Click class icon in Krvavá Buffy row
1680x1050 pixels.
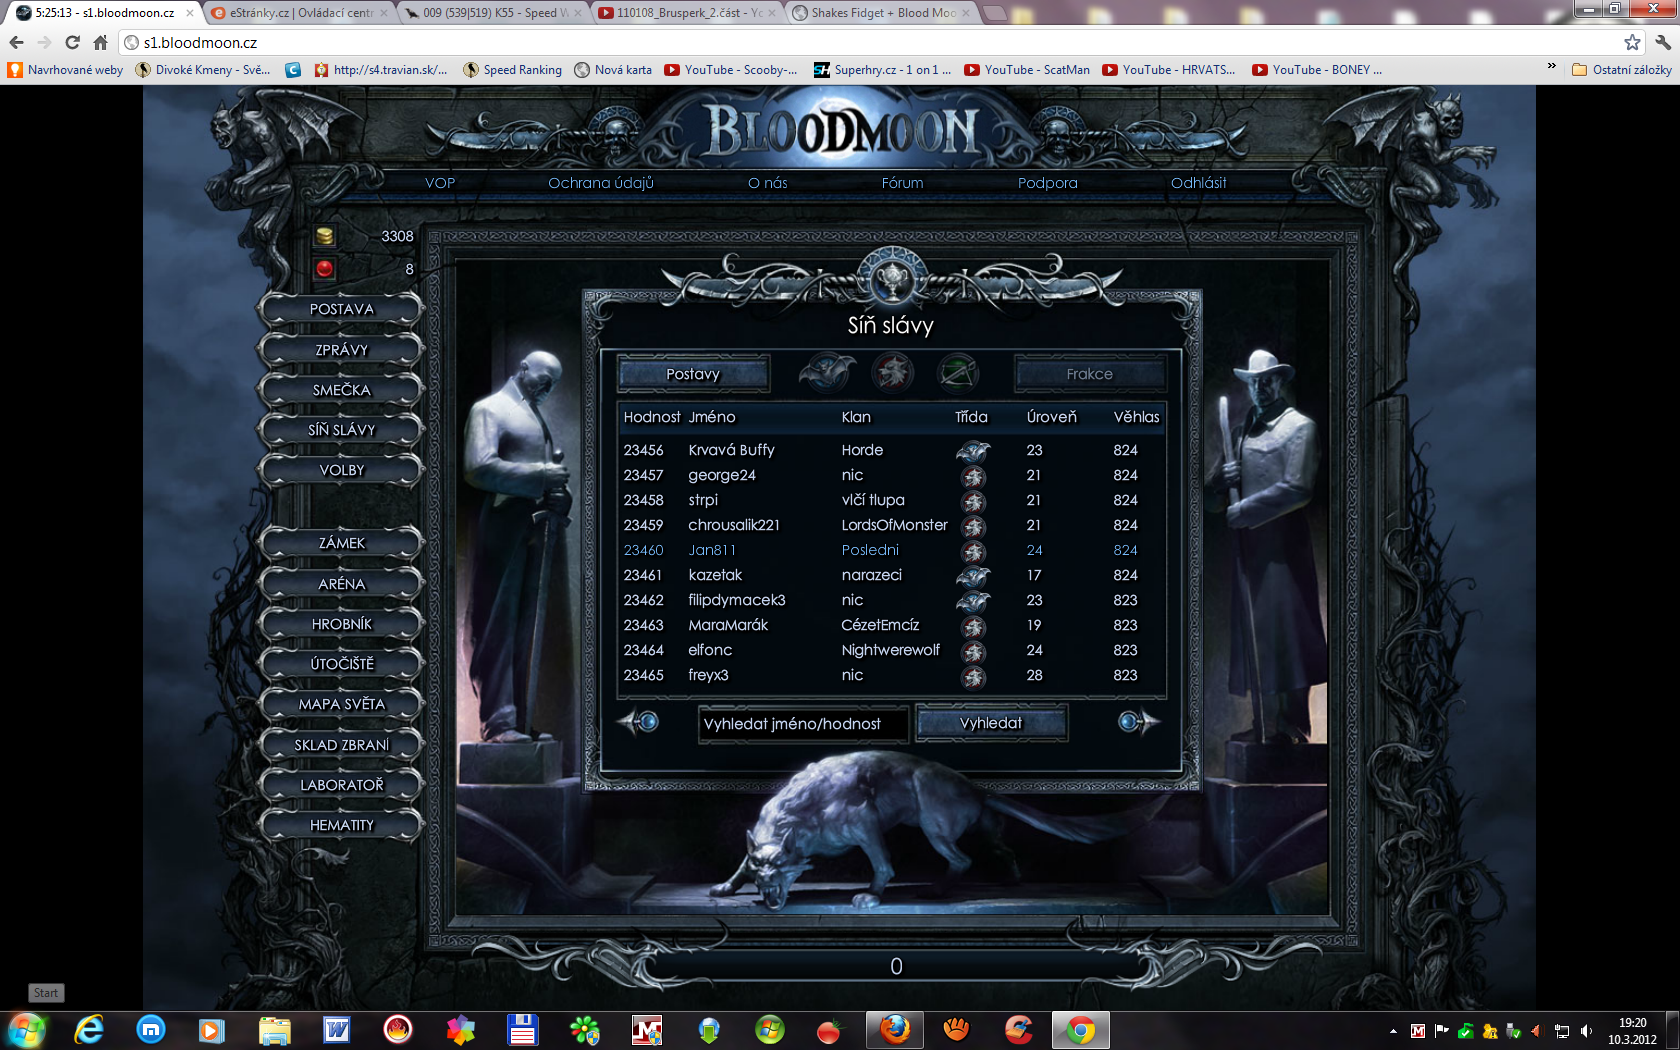pyautogui.click(x=973, y=451)
